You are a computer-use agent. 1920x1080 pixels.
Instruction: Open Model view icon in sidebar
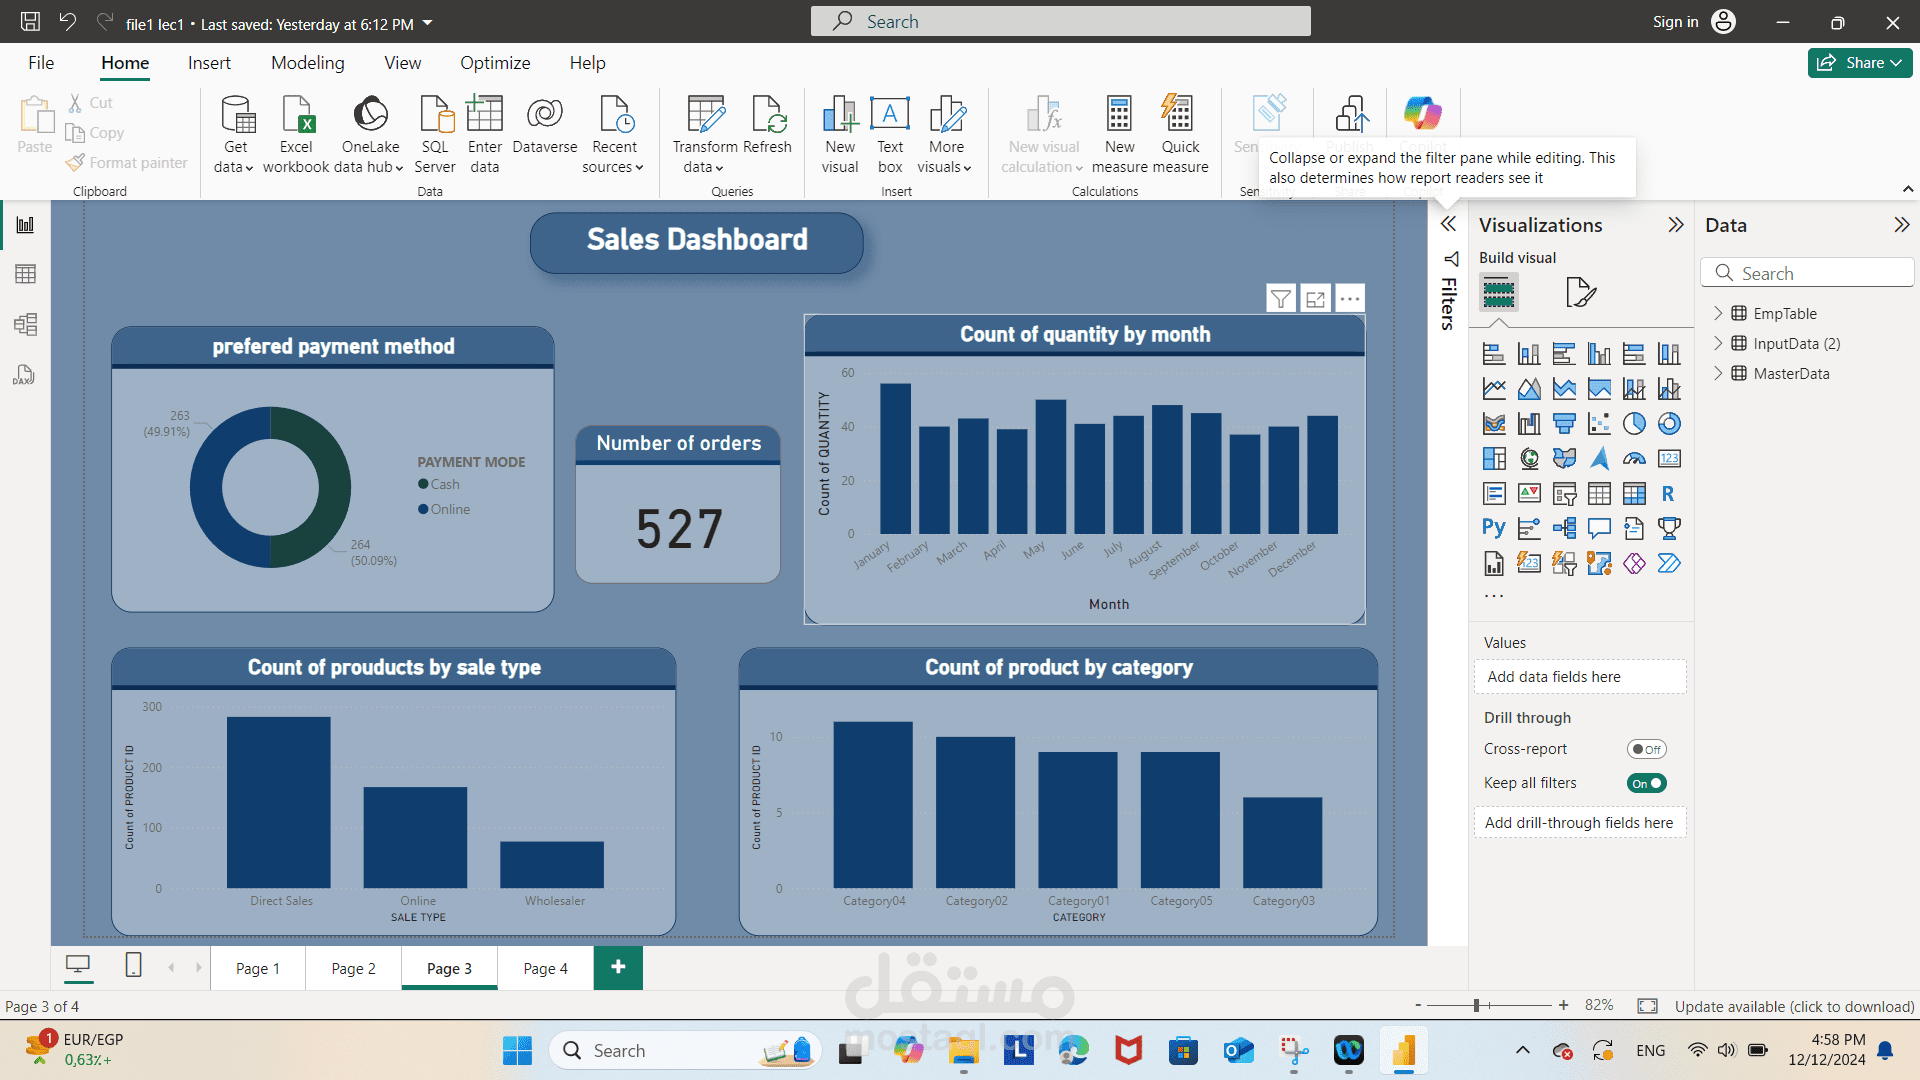click(x=25, y=324)
